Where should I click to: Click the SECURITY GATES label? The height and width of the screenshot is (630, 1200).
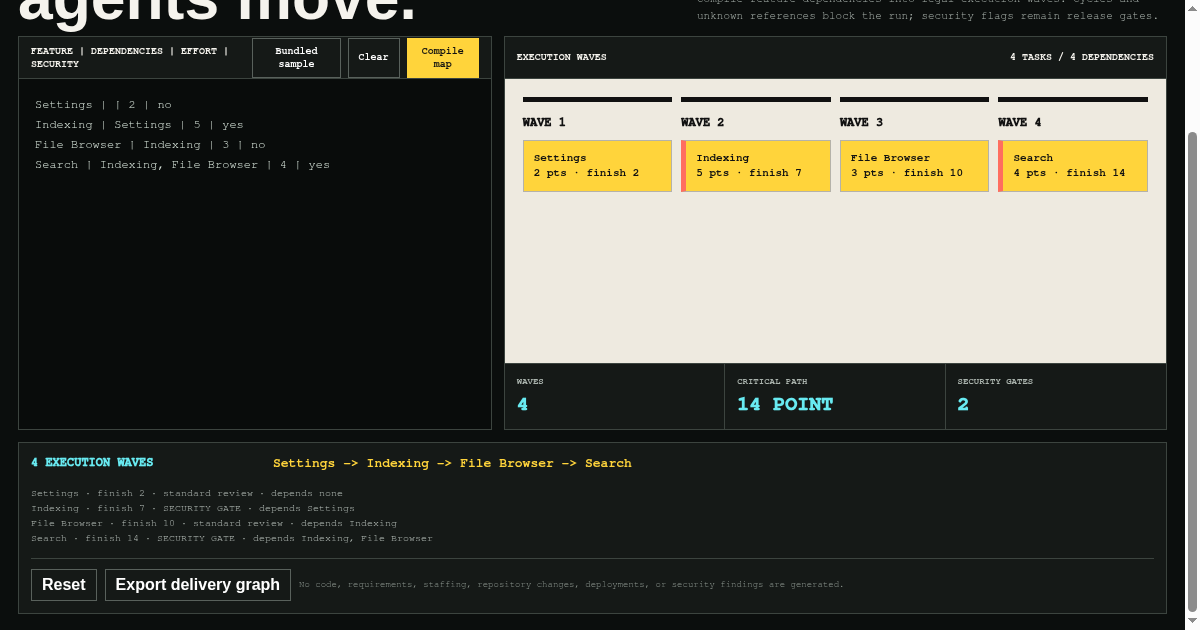[x=995, y=382]
